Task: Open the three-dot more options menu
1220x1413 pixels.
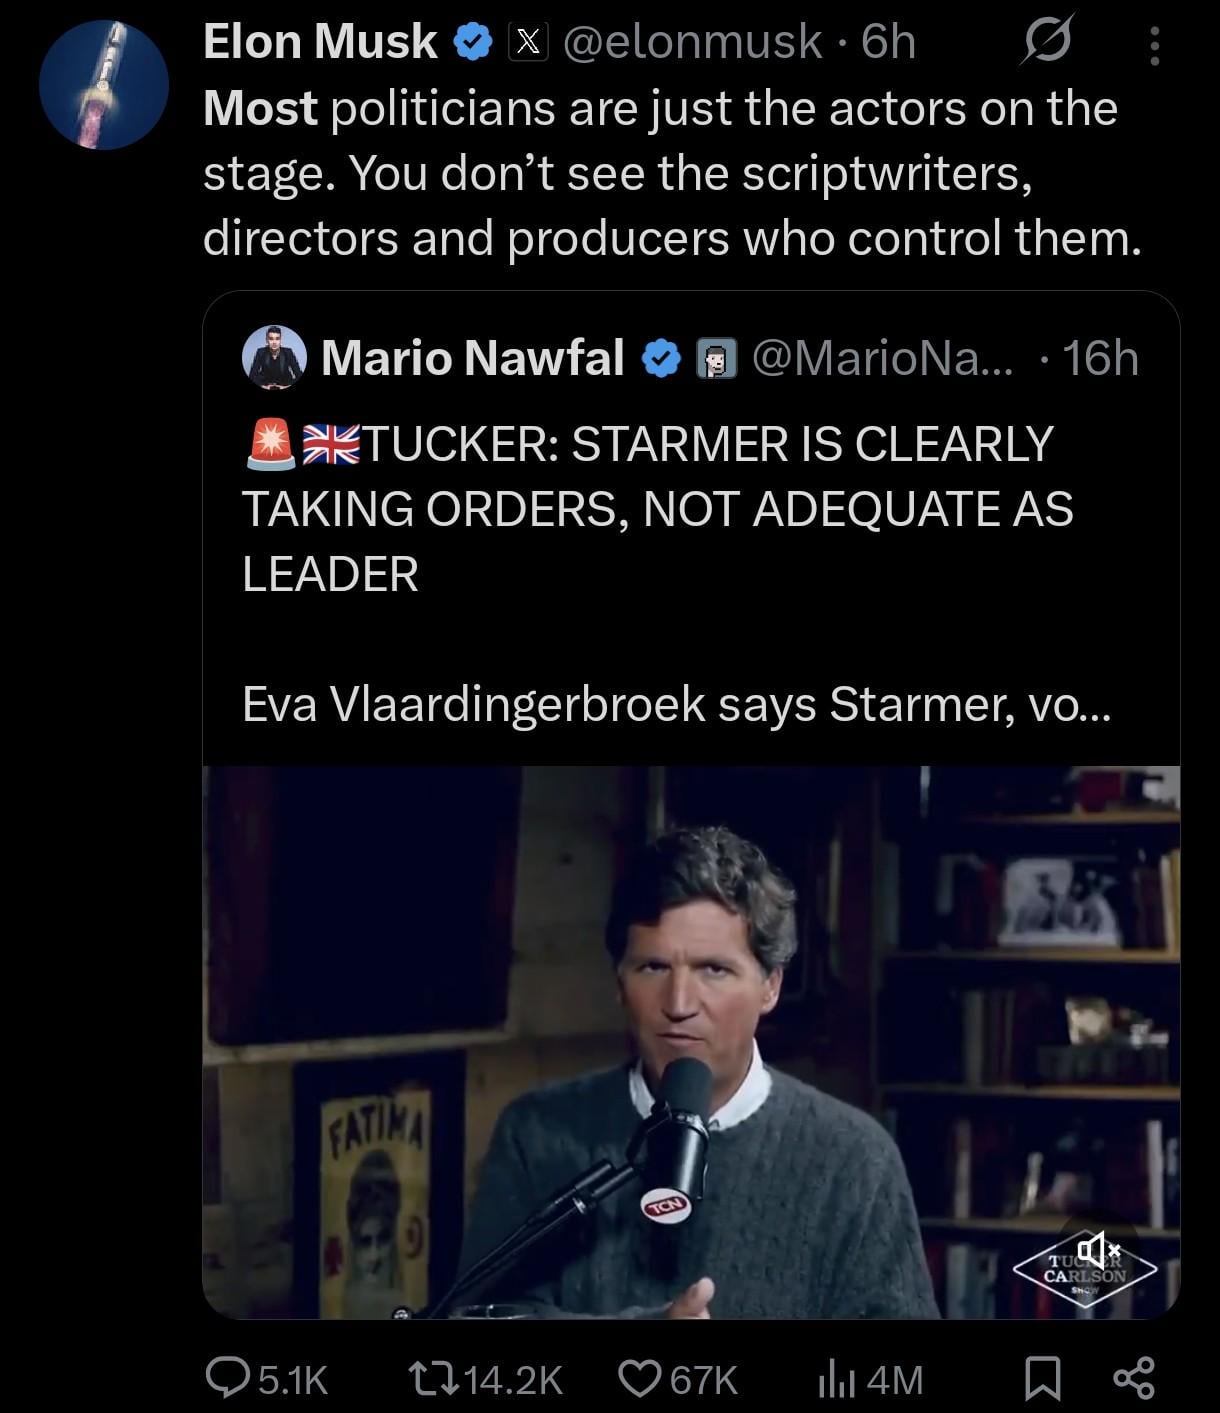Action: point(1154,45)
